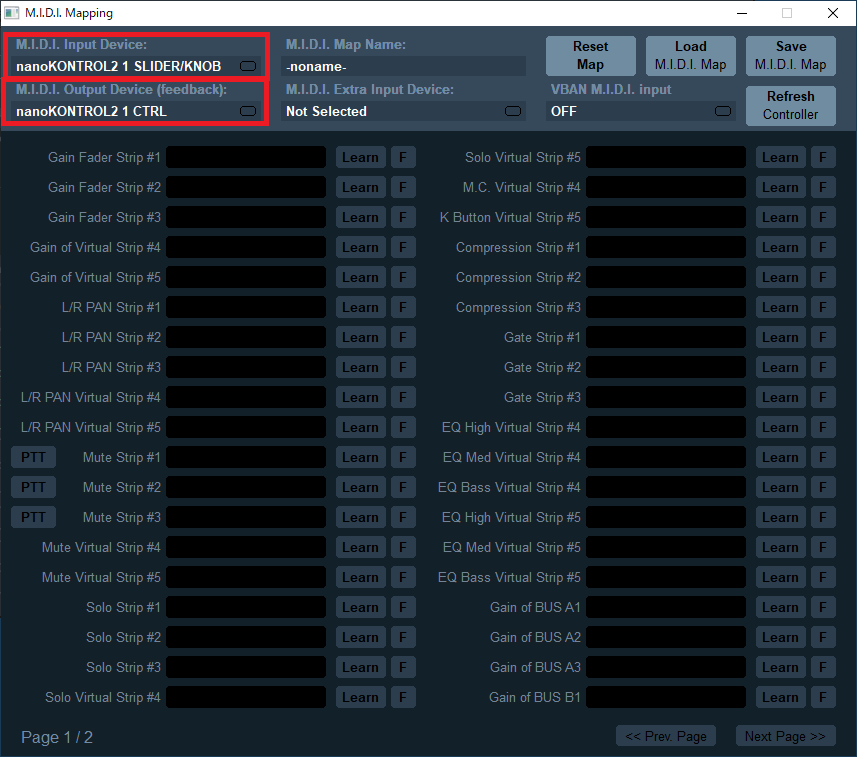Click Load M.I.D.I. Map button
This screenshot has width=857, height=757.
[690, 56]
